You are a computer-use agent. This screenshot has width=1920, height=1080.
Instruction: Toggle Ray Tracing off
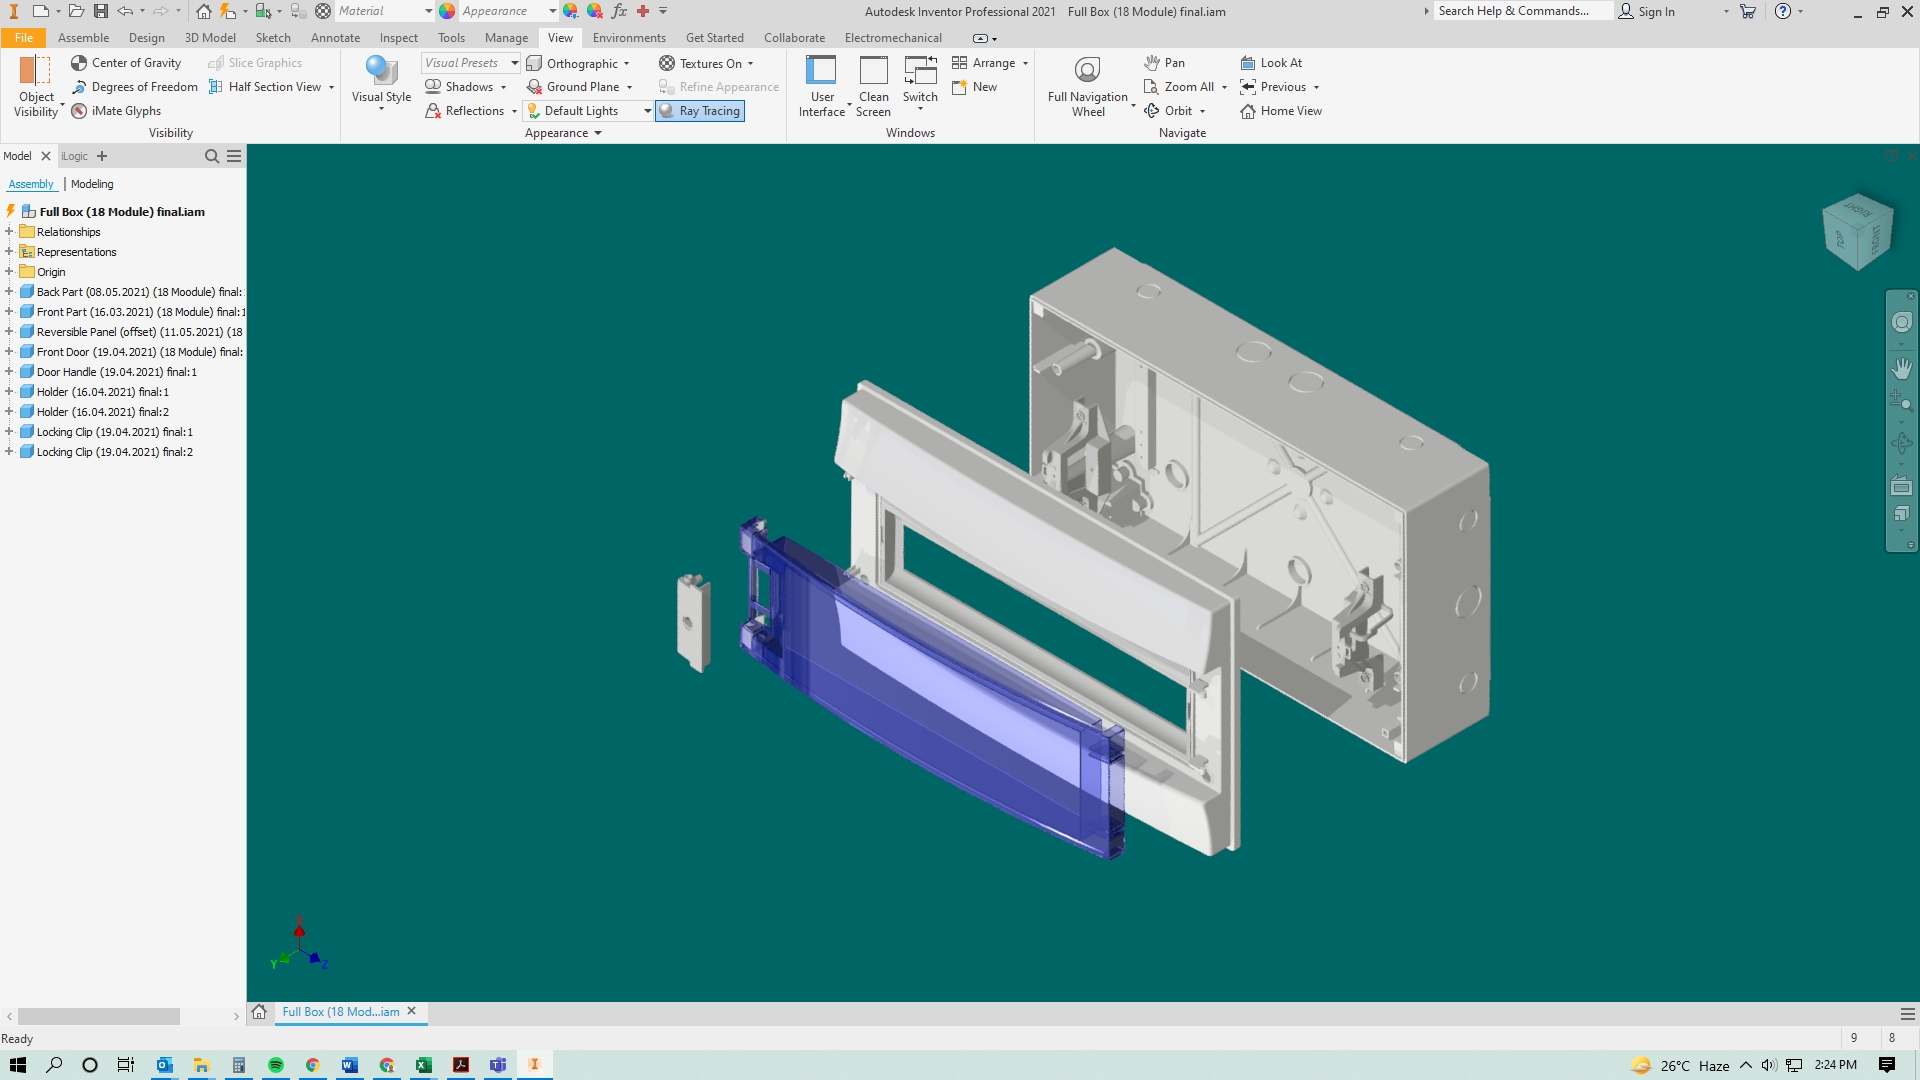coord(700,111)
